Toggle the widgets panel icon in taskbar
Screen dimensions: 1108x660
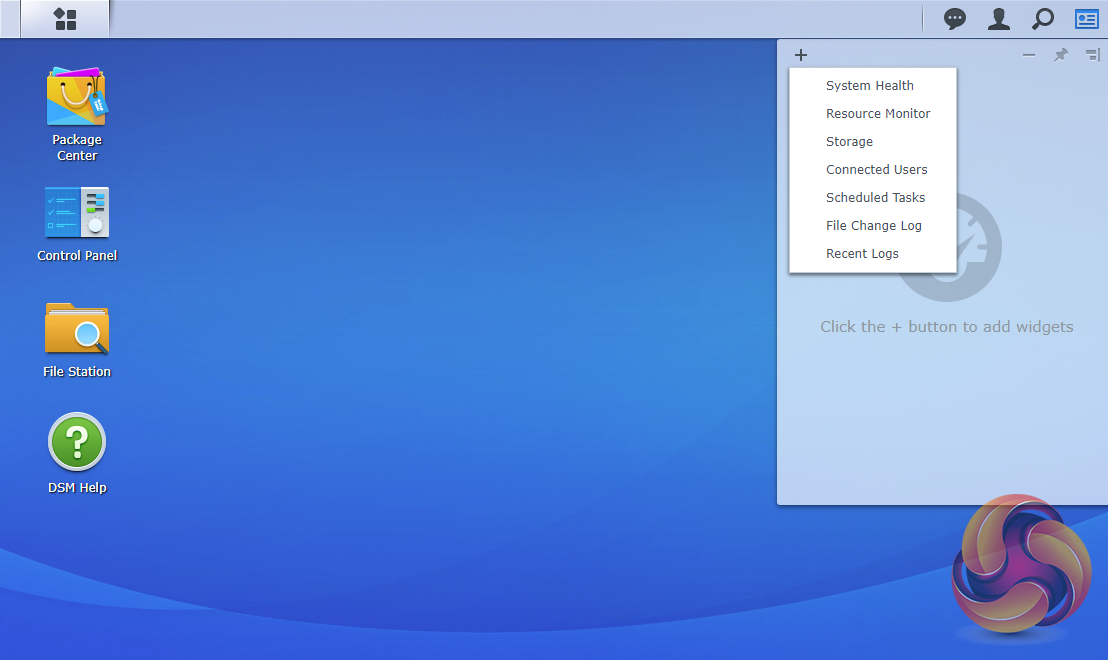pyautogui.click(x=1086, y=19)
